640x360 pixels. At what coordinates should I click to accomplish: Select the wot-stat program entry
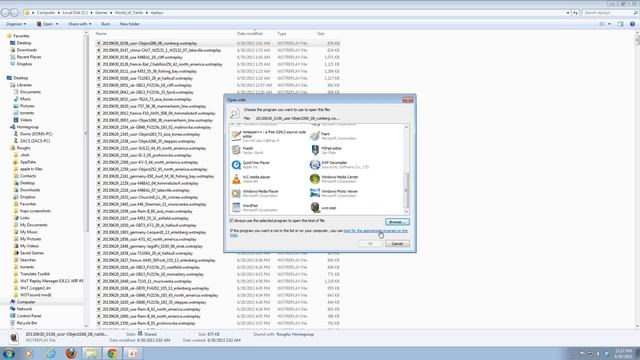[x=323, y=208]
